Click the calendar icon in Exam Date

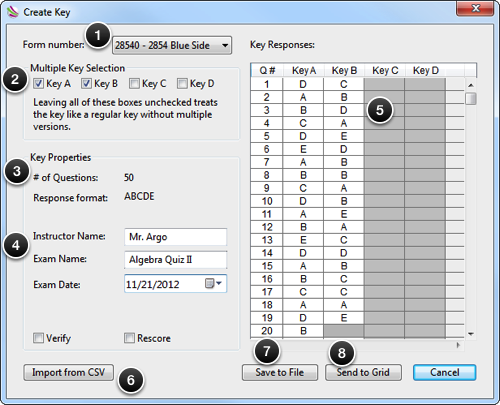tap(209, 284)
